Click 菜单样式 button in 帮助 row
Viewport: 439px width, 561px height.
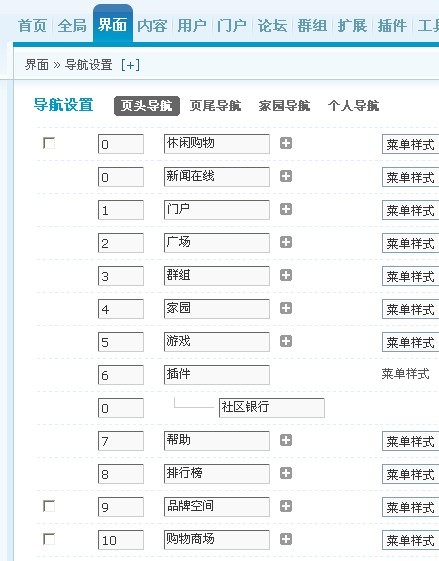click(x=410, y=441)
